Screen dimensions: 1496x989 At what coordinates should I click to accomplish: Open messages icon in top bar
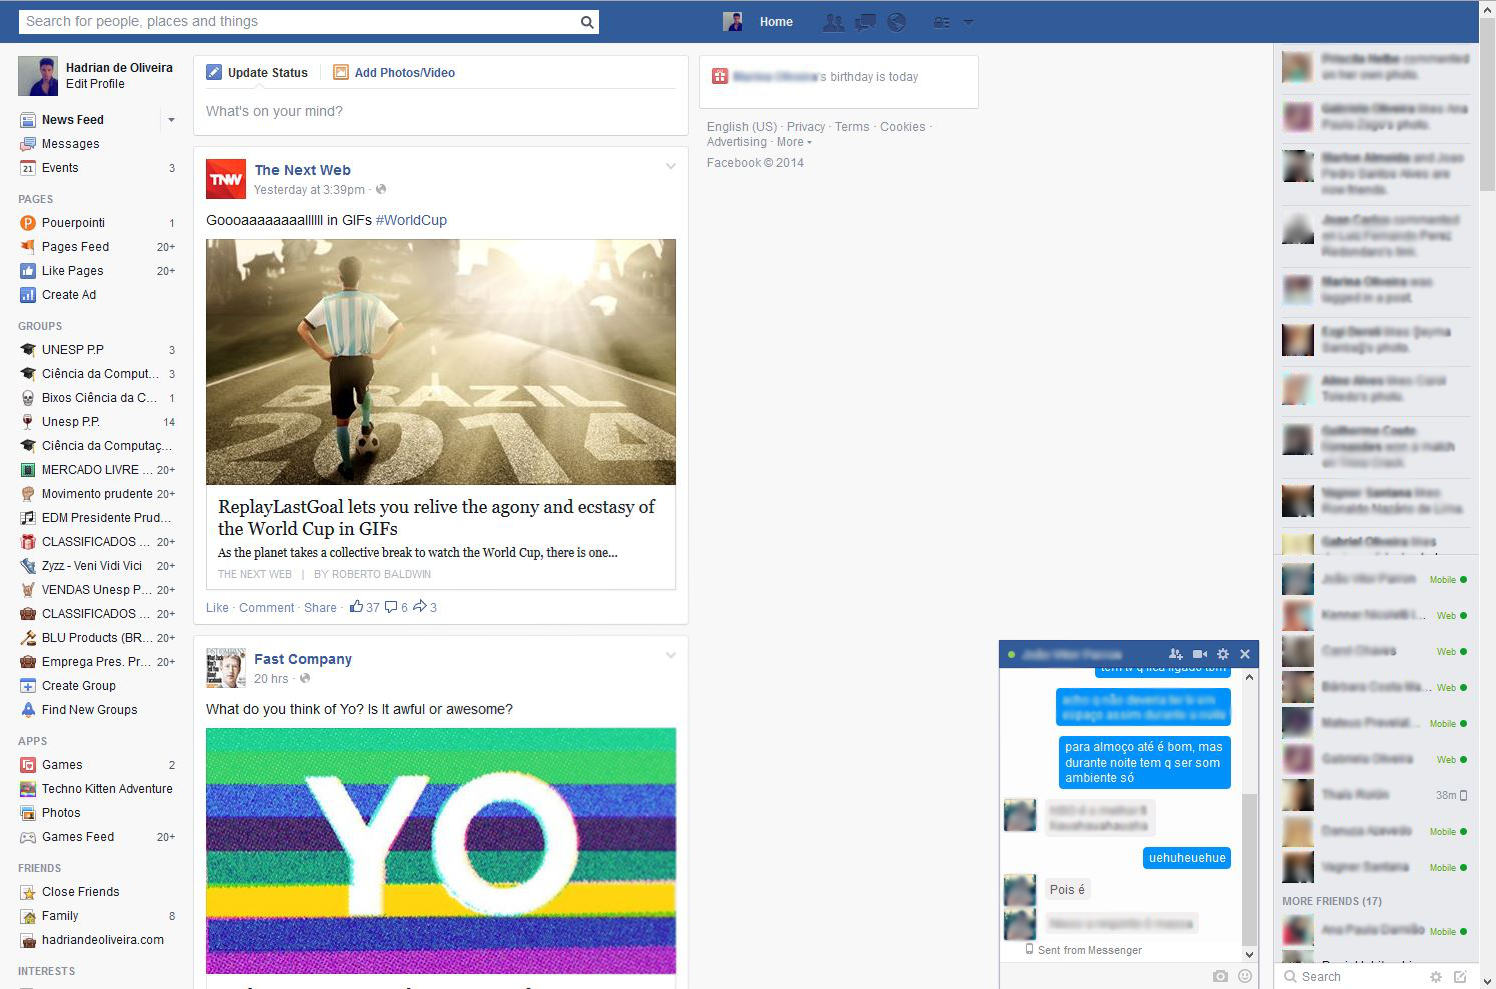[x=866, y=22]
